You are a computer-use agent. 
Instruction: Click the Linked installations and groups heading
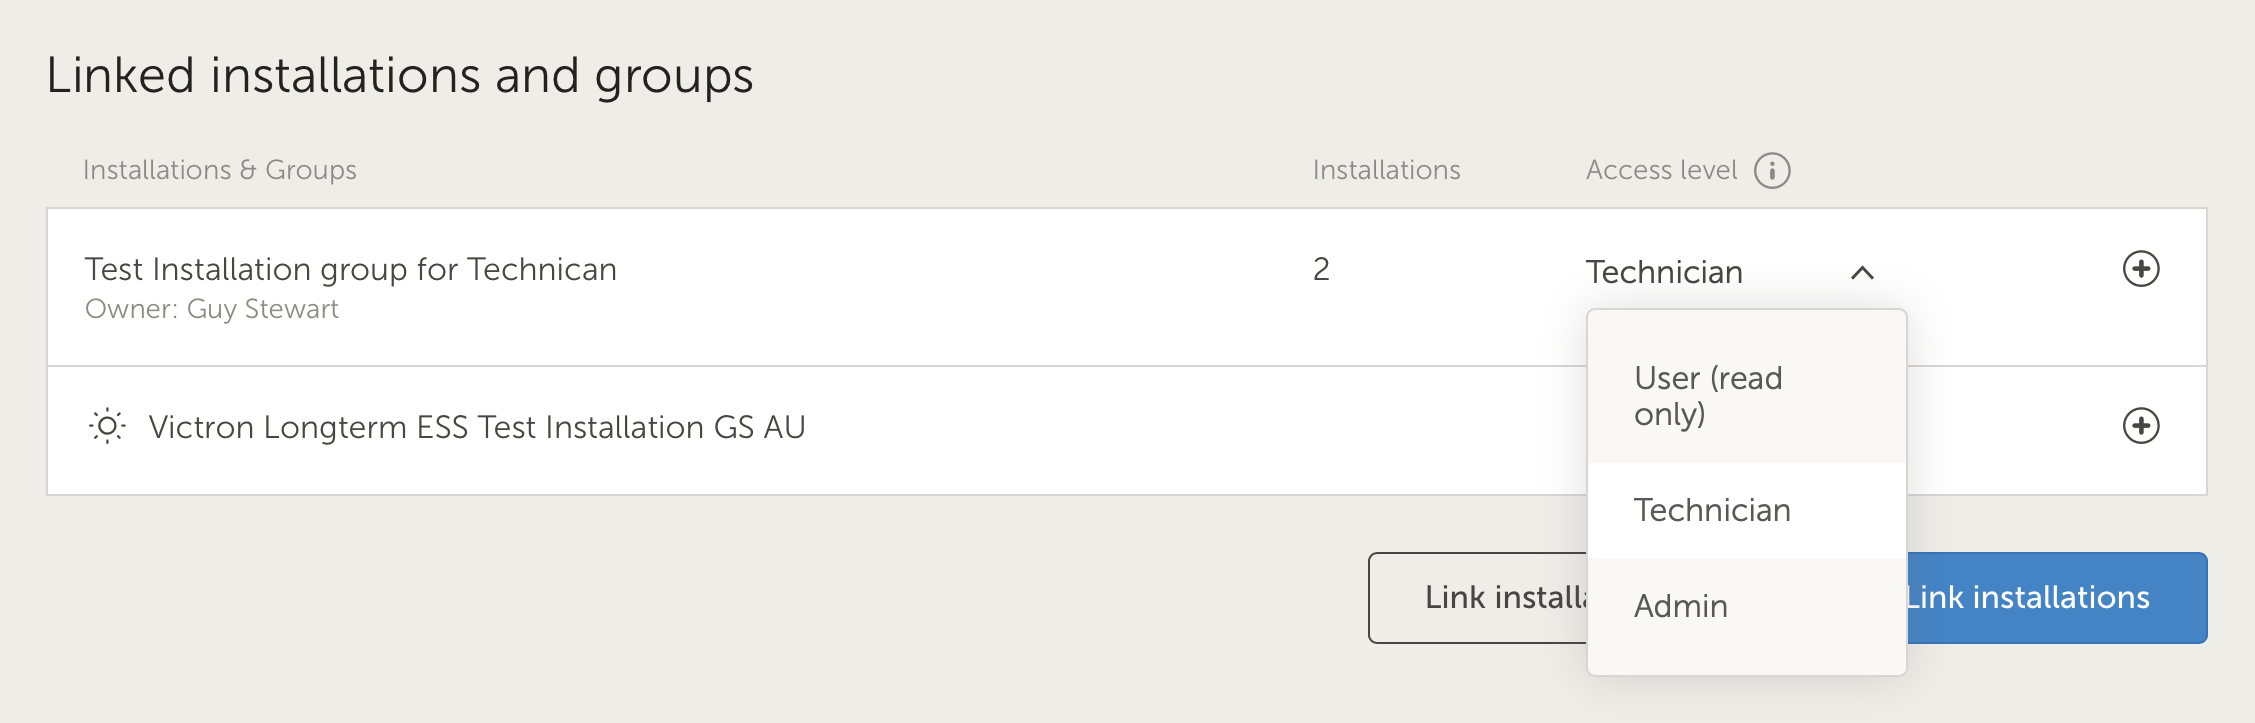[400, 76]
